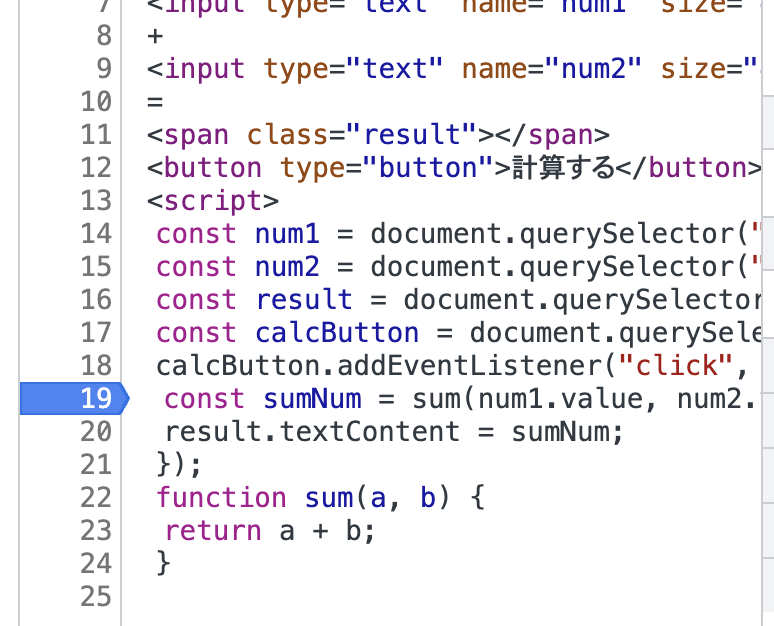Image resolution: width=774 pixels, height=626 pixels.
Task: Click line number 12 in the gutter
Action: pyautogui.click(x=96, y=167)
